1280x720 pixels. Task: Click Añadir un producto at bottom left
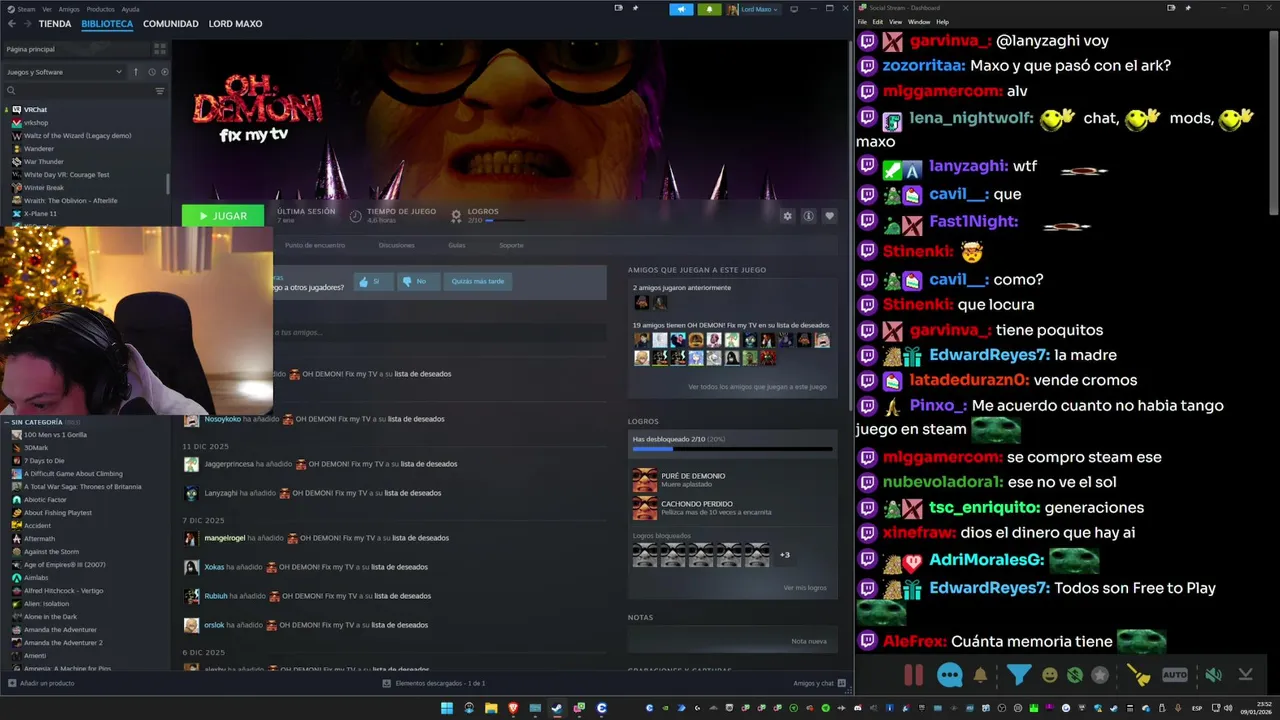coord(40,683)
